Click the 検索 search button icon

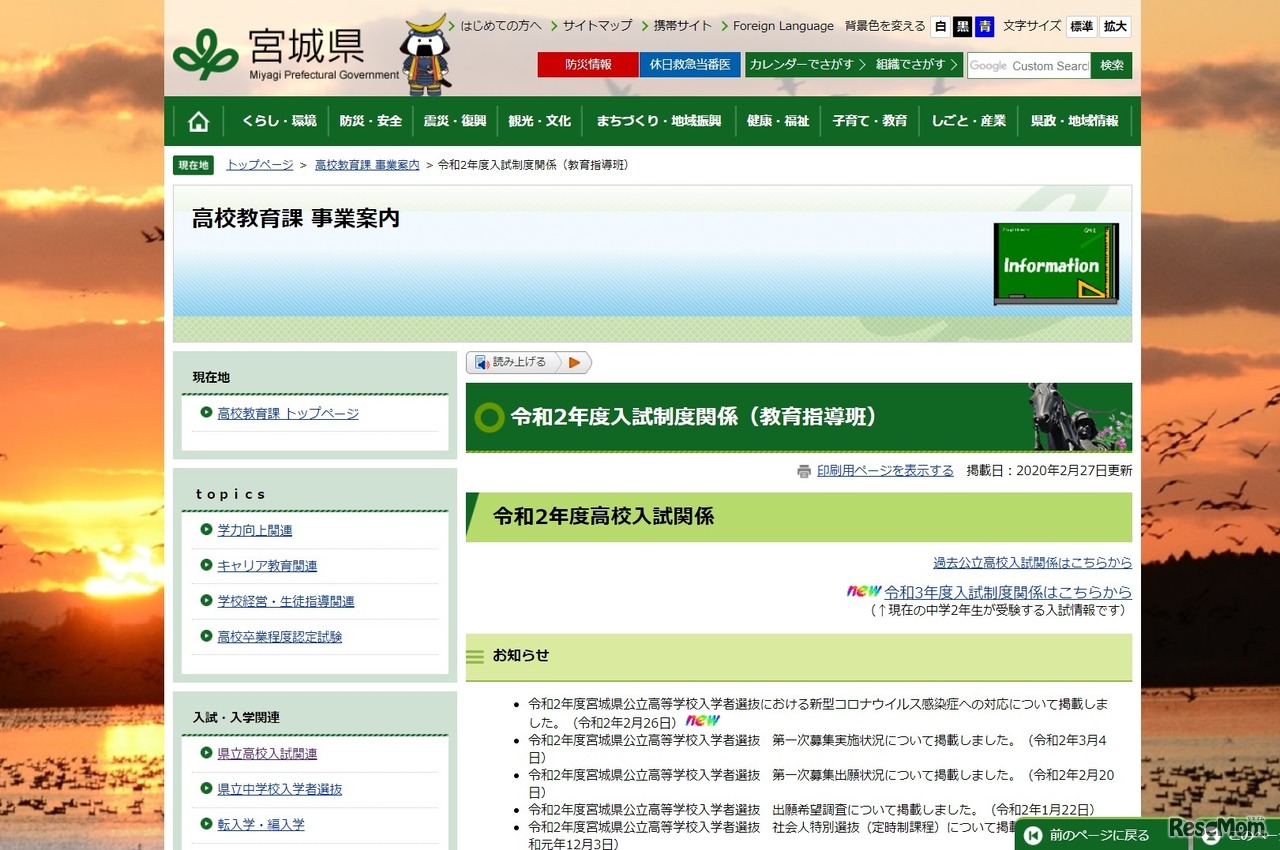(1111, 64)
